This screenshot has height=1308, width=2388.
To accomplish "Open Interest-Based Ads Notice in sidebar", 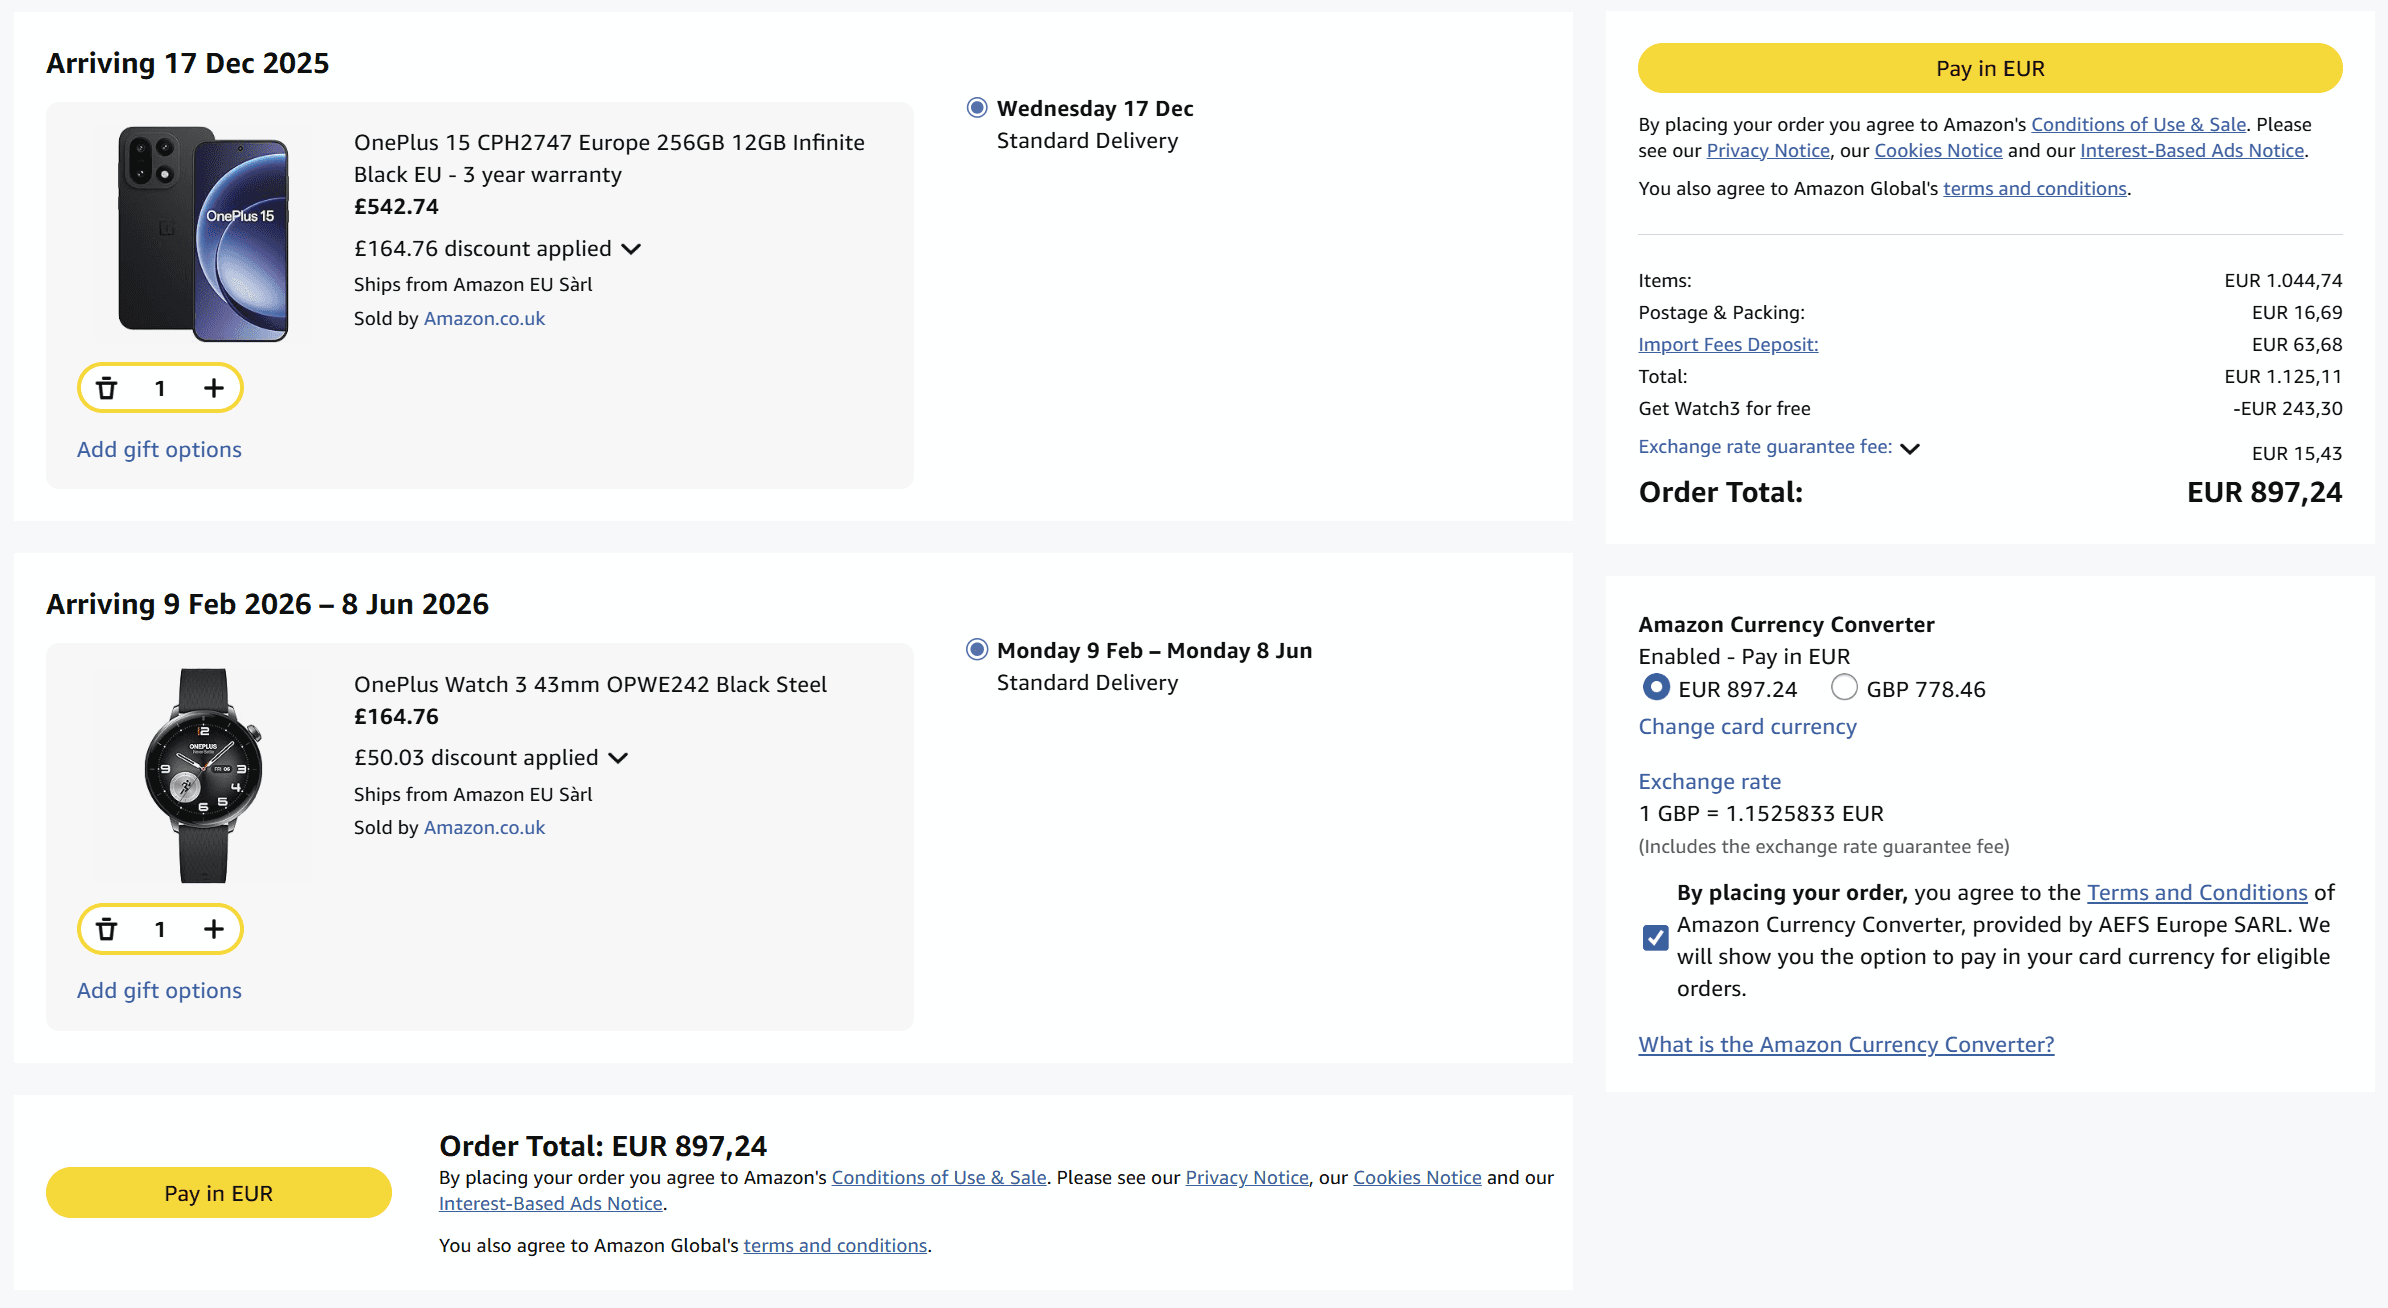I will tap(2192, 151).
